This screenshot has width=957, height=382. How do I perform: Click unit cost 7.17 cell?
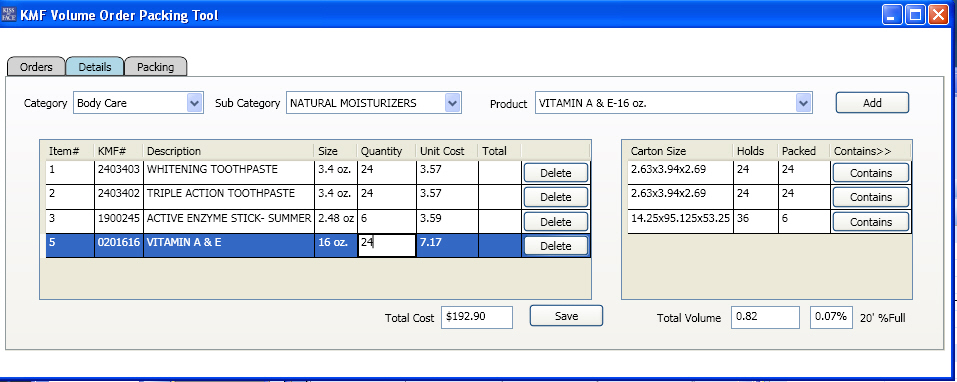(447, 245)
